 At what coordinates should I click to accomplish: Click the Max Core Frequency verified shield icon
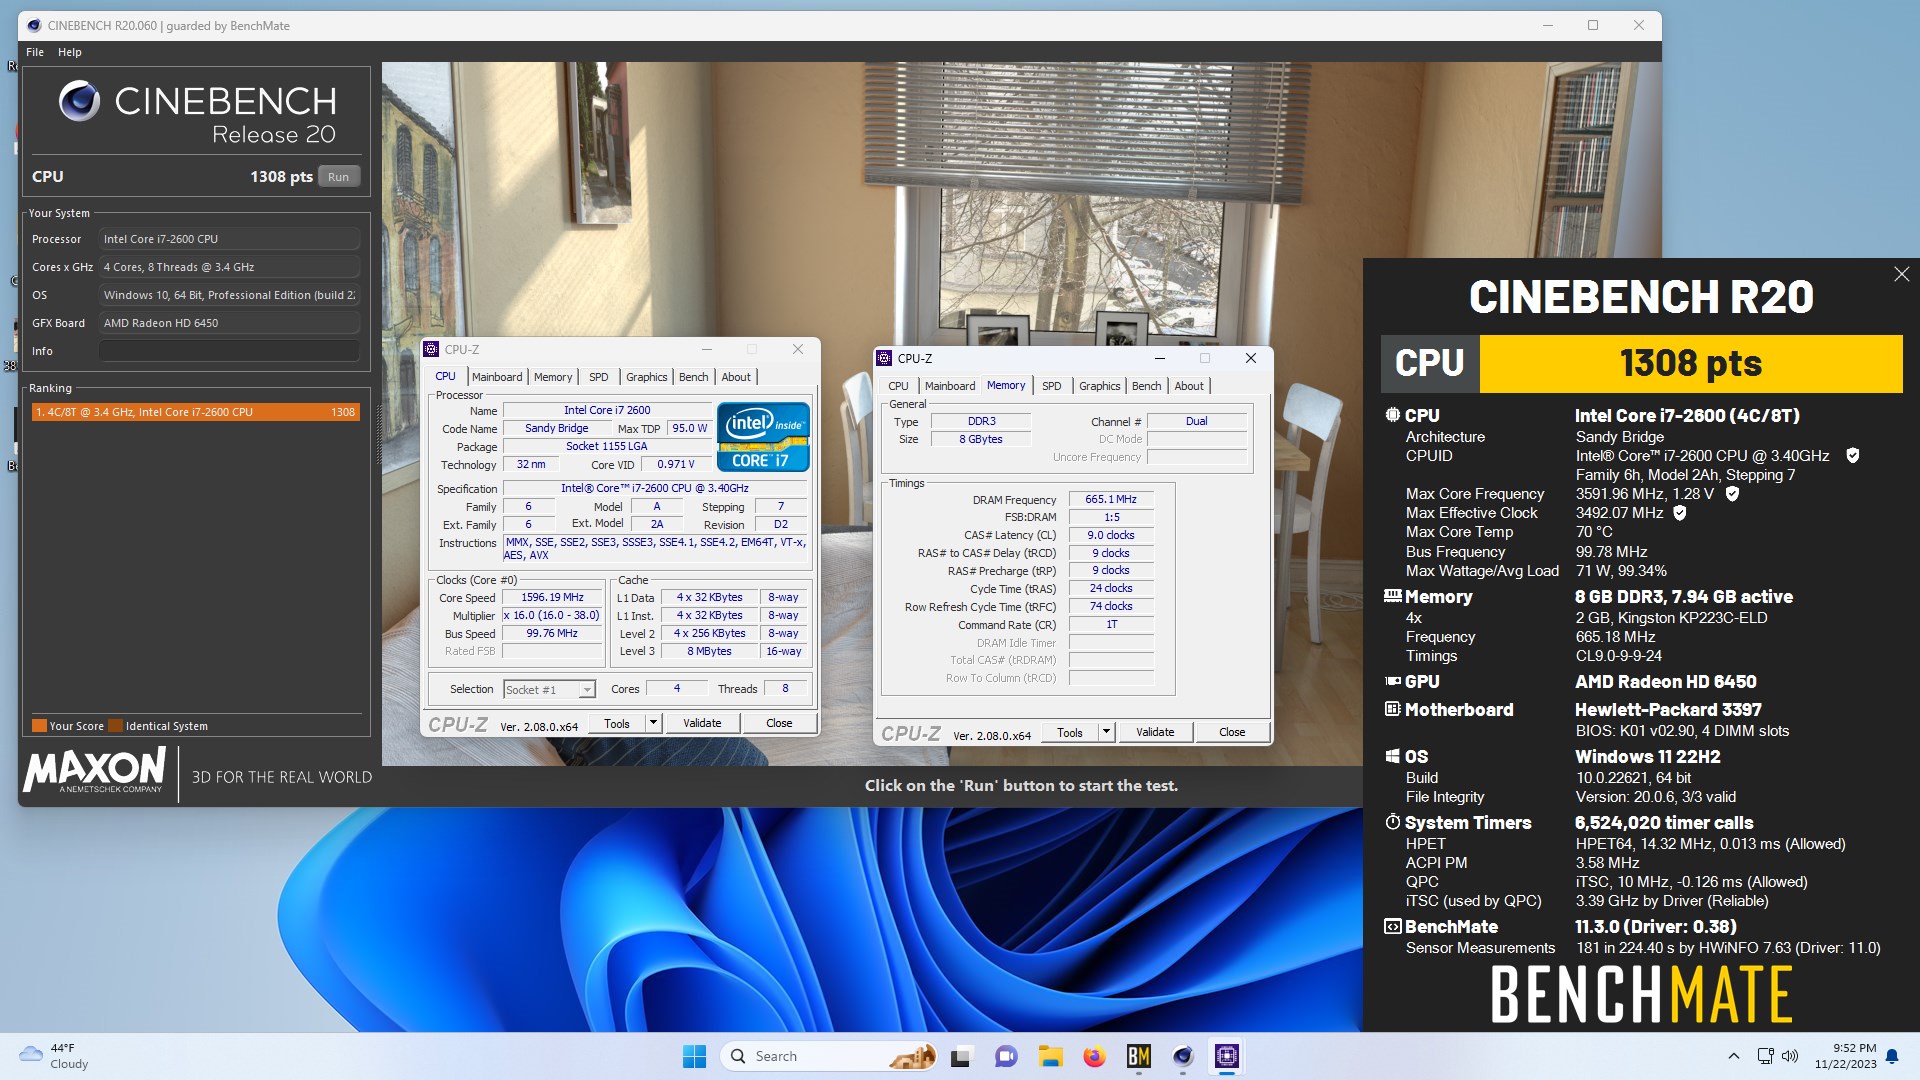(1732, 494)
